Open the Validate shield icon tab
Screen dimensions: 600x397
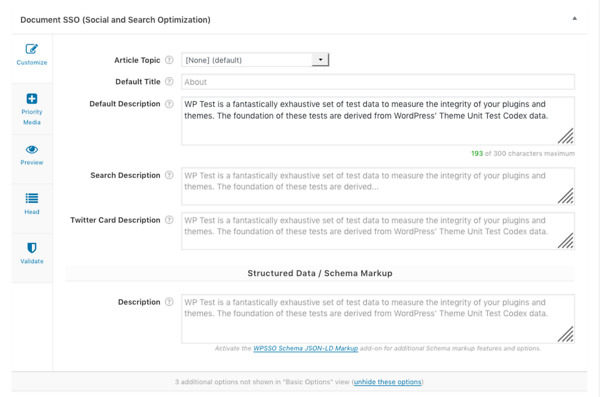pos(32,248)
